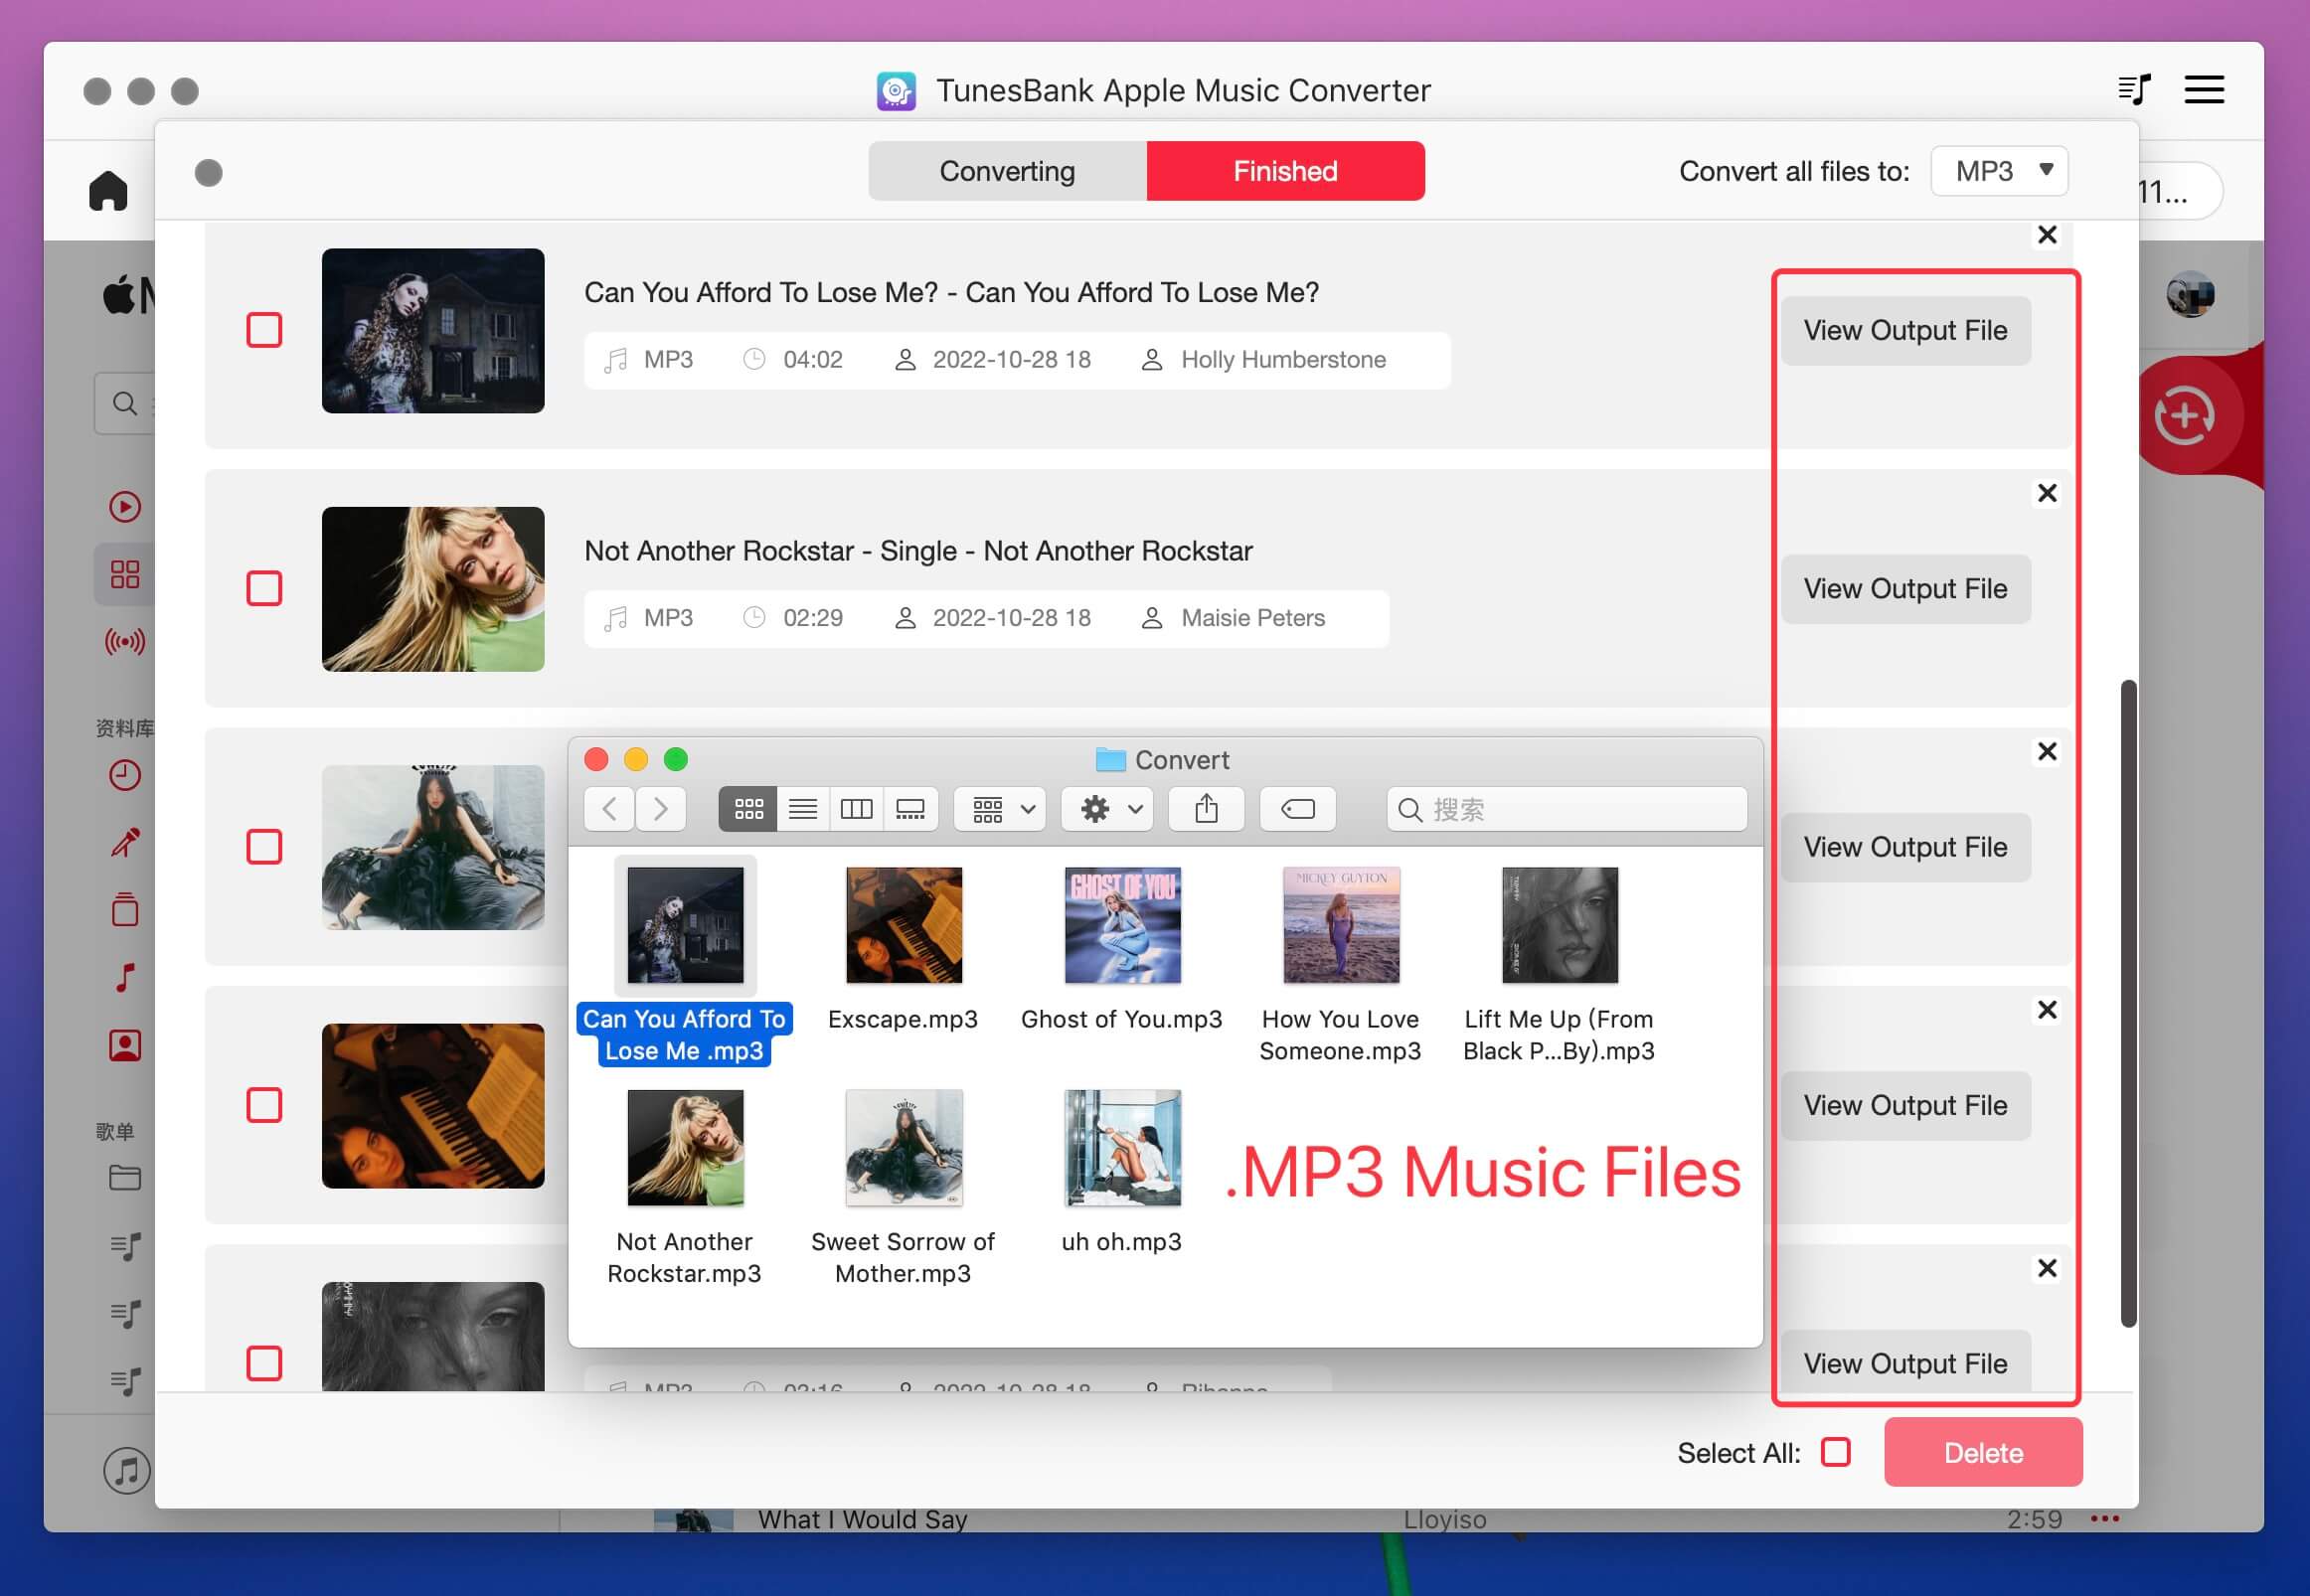Click the Finder forward arrow
Viewport: 2310px width, 1596px height.
pyautogui.click(x=661, y=809)
